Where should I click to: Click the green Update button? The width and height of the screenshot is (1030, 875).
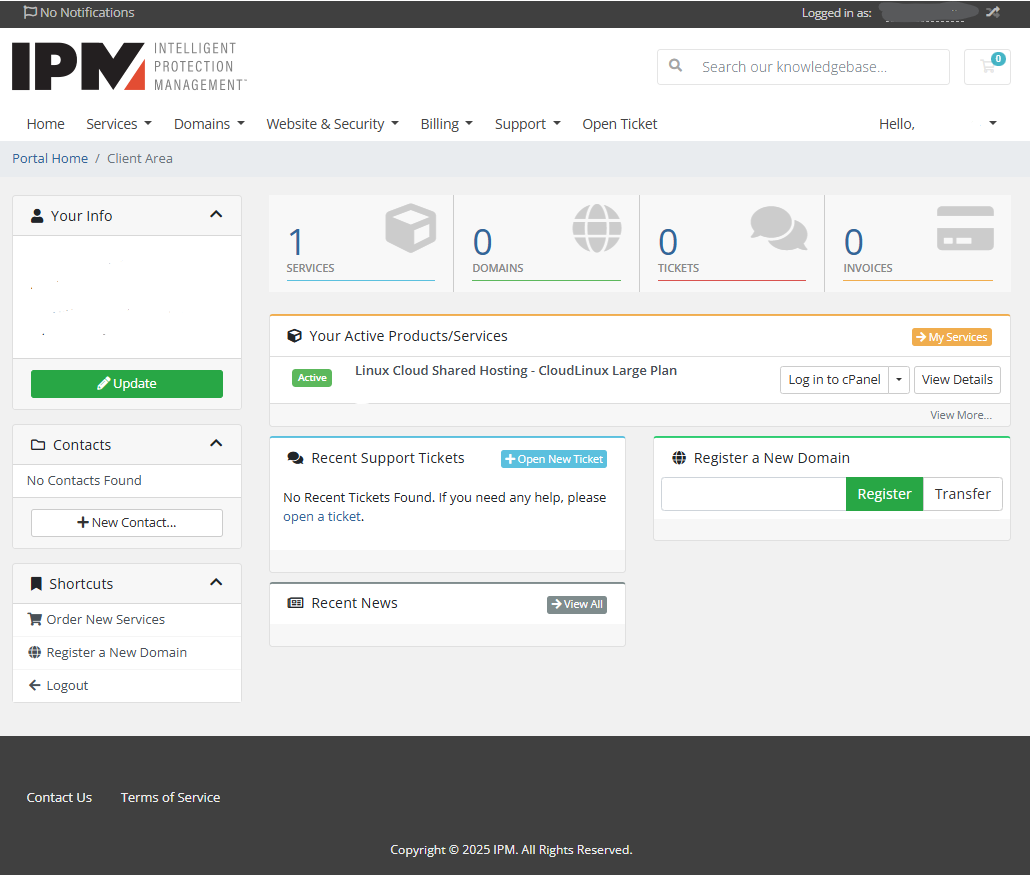(127, 384)
